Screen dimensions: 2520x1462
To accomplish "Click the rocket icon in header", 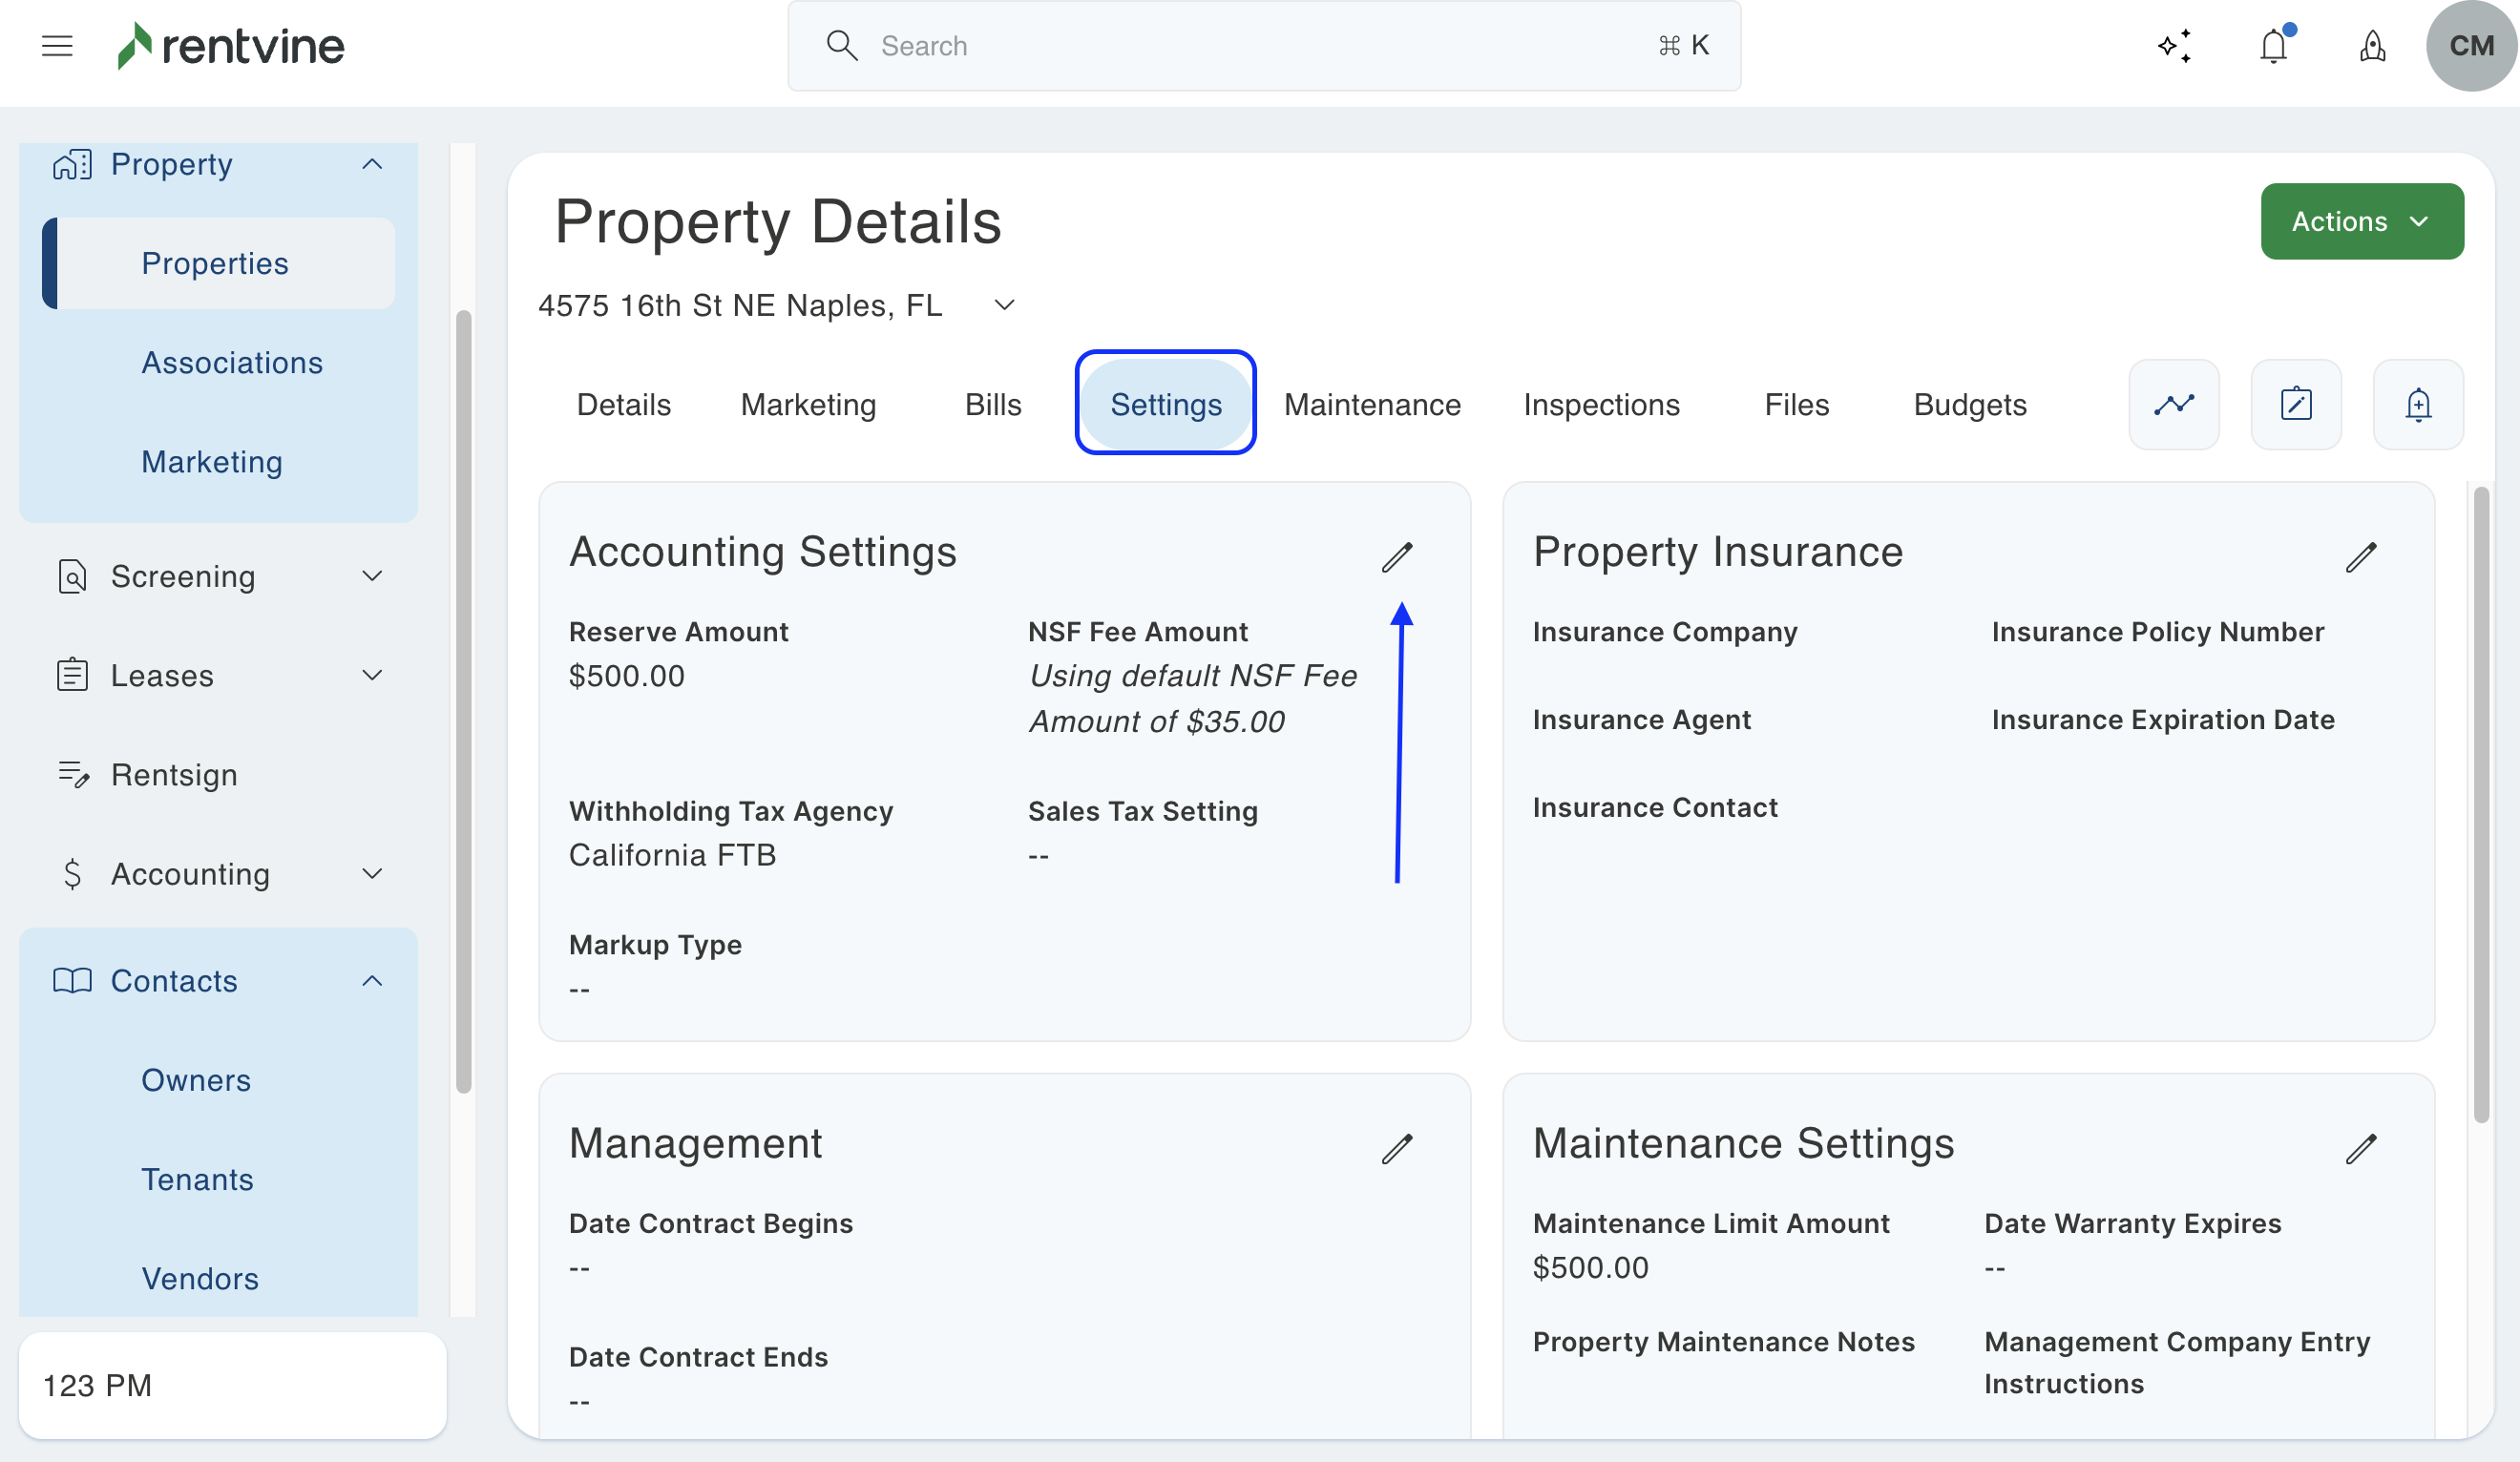I will pyautogui.click(x=2372, y=46).
